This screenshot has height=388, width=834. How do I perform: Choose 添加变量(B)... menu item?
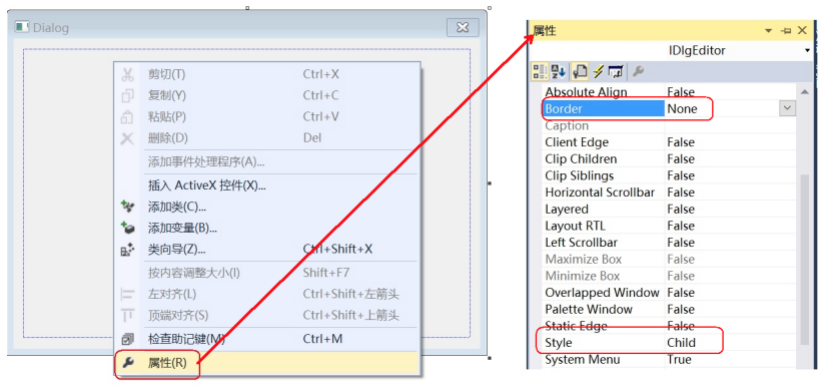coord(267,228)
